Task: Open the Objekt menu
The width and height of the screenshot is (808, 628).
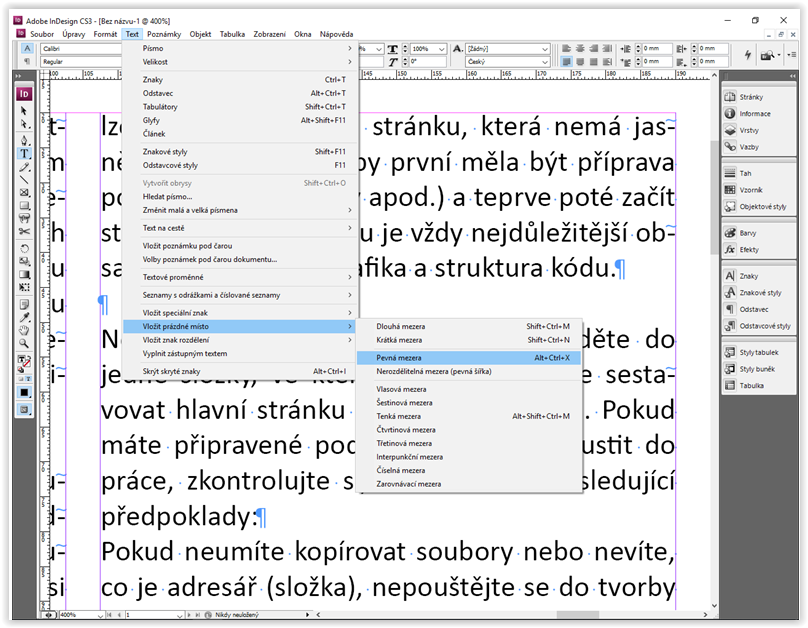Action: [200, 34]
